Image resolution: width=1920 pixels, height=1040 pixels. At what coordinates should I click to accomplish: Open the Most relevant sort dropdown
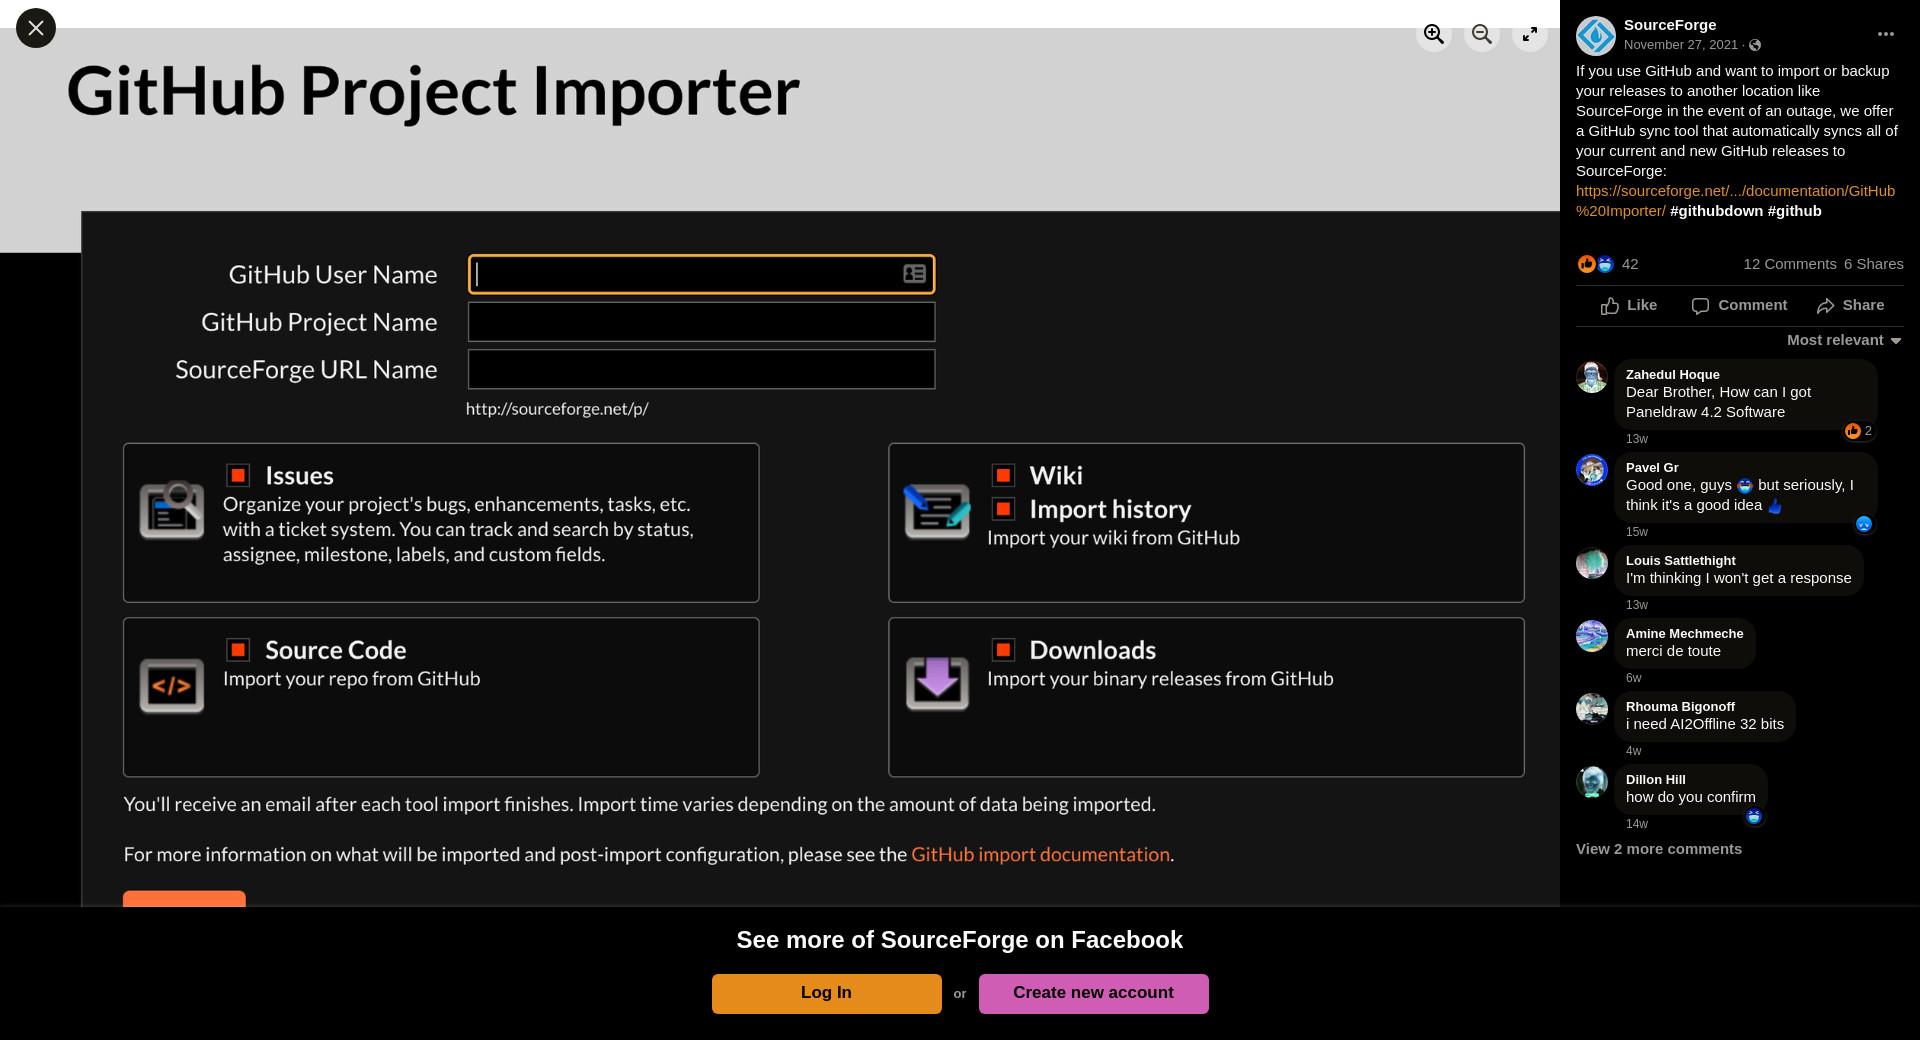pos(1844,340)
